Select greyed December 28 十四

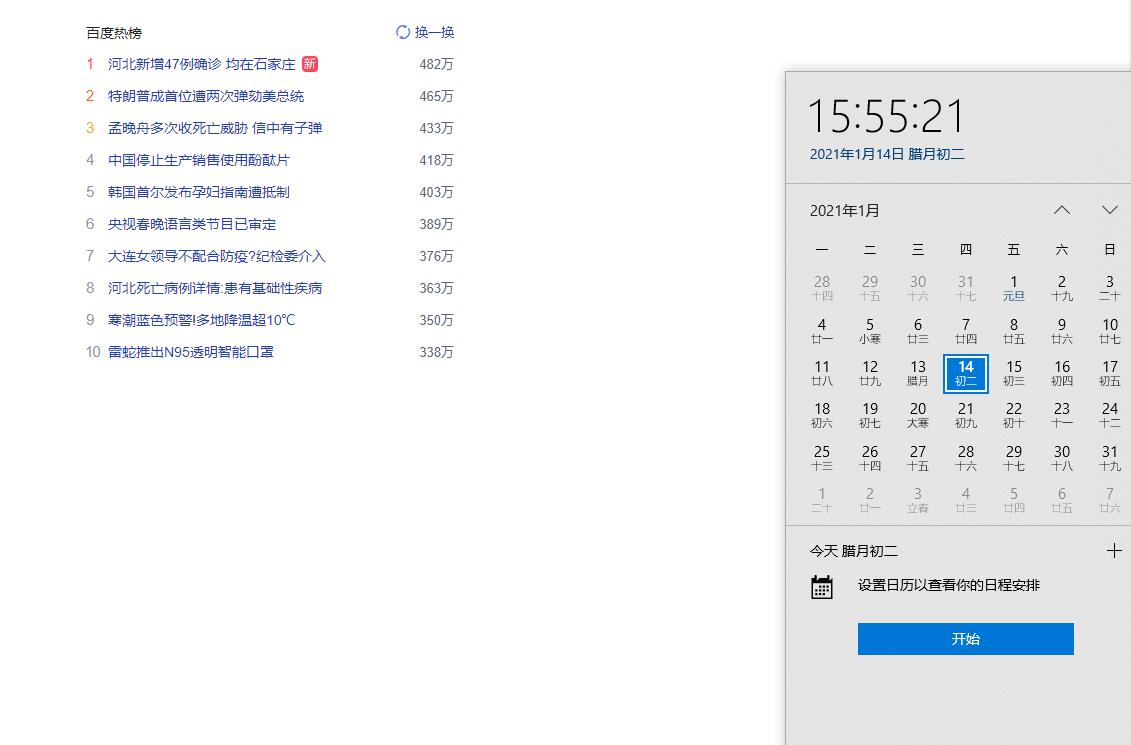[822, 288]
